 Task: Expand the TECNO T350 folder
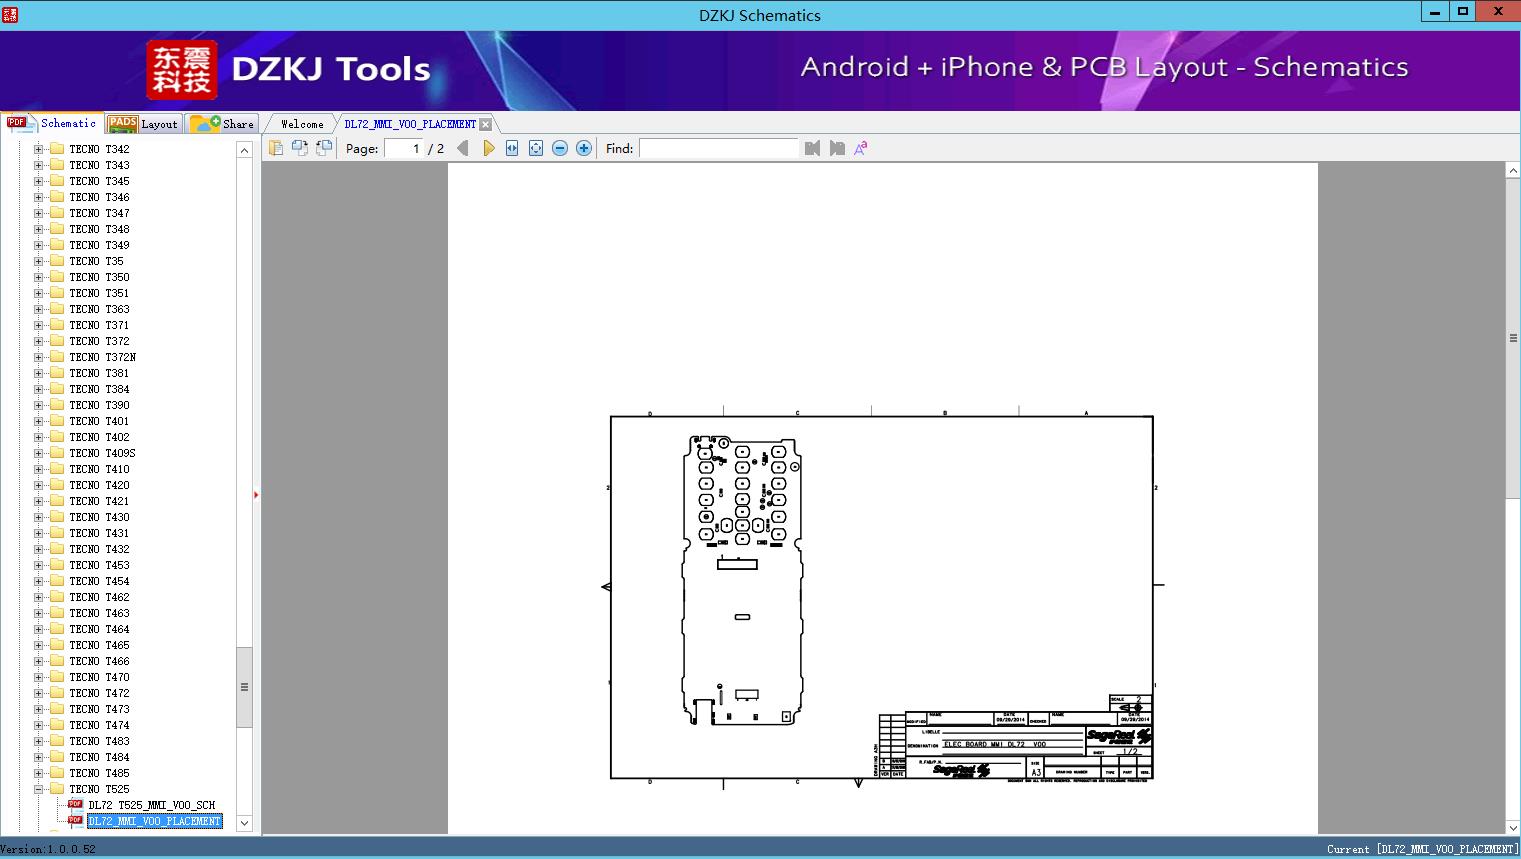39,277
